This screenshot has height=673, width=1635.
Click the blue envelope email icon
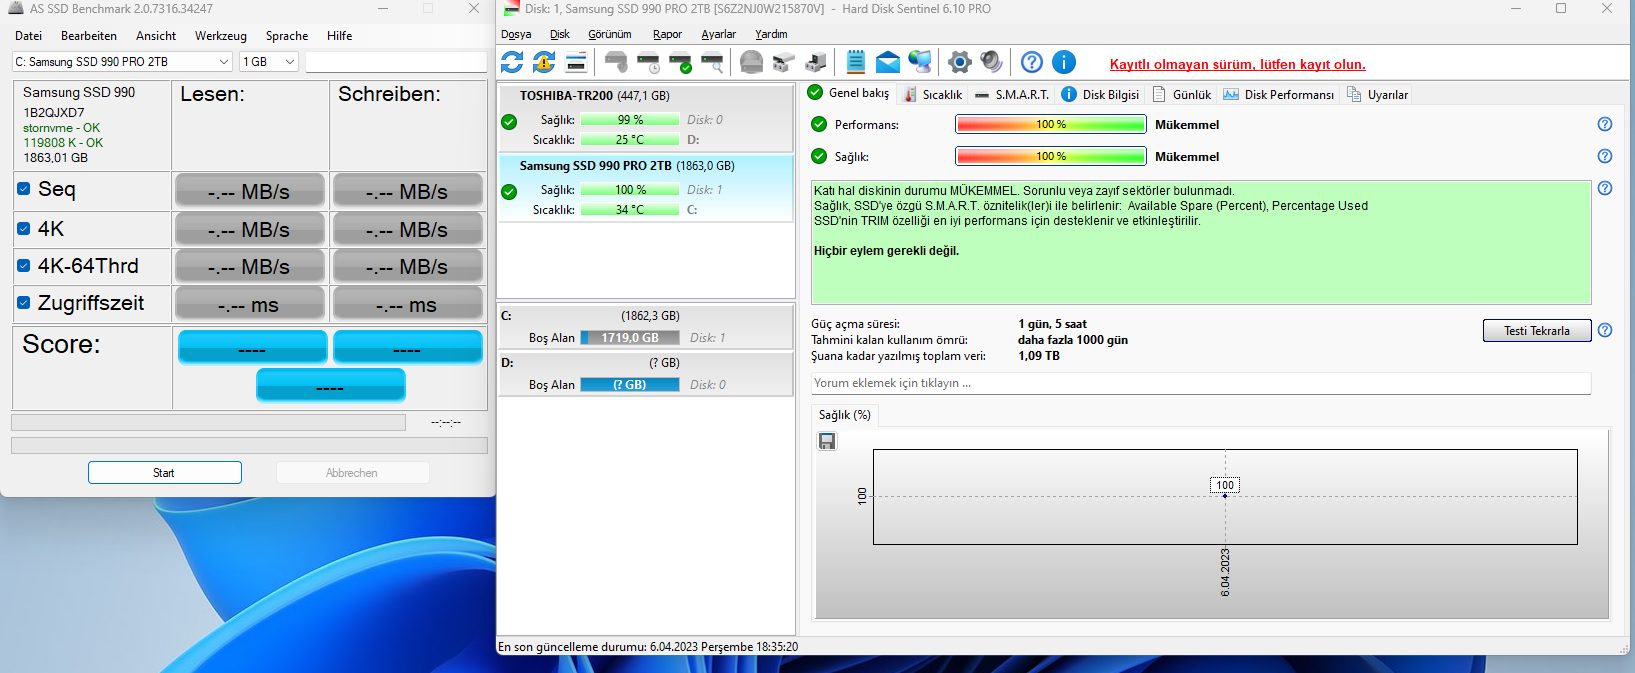point(888,62)
